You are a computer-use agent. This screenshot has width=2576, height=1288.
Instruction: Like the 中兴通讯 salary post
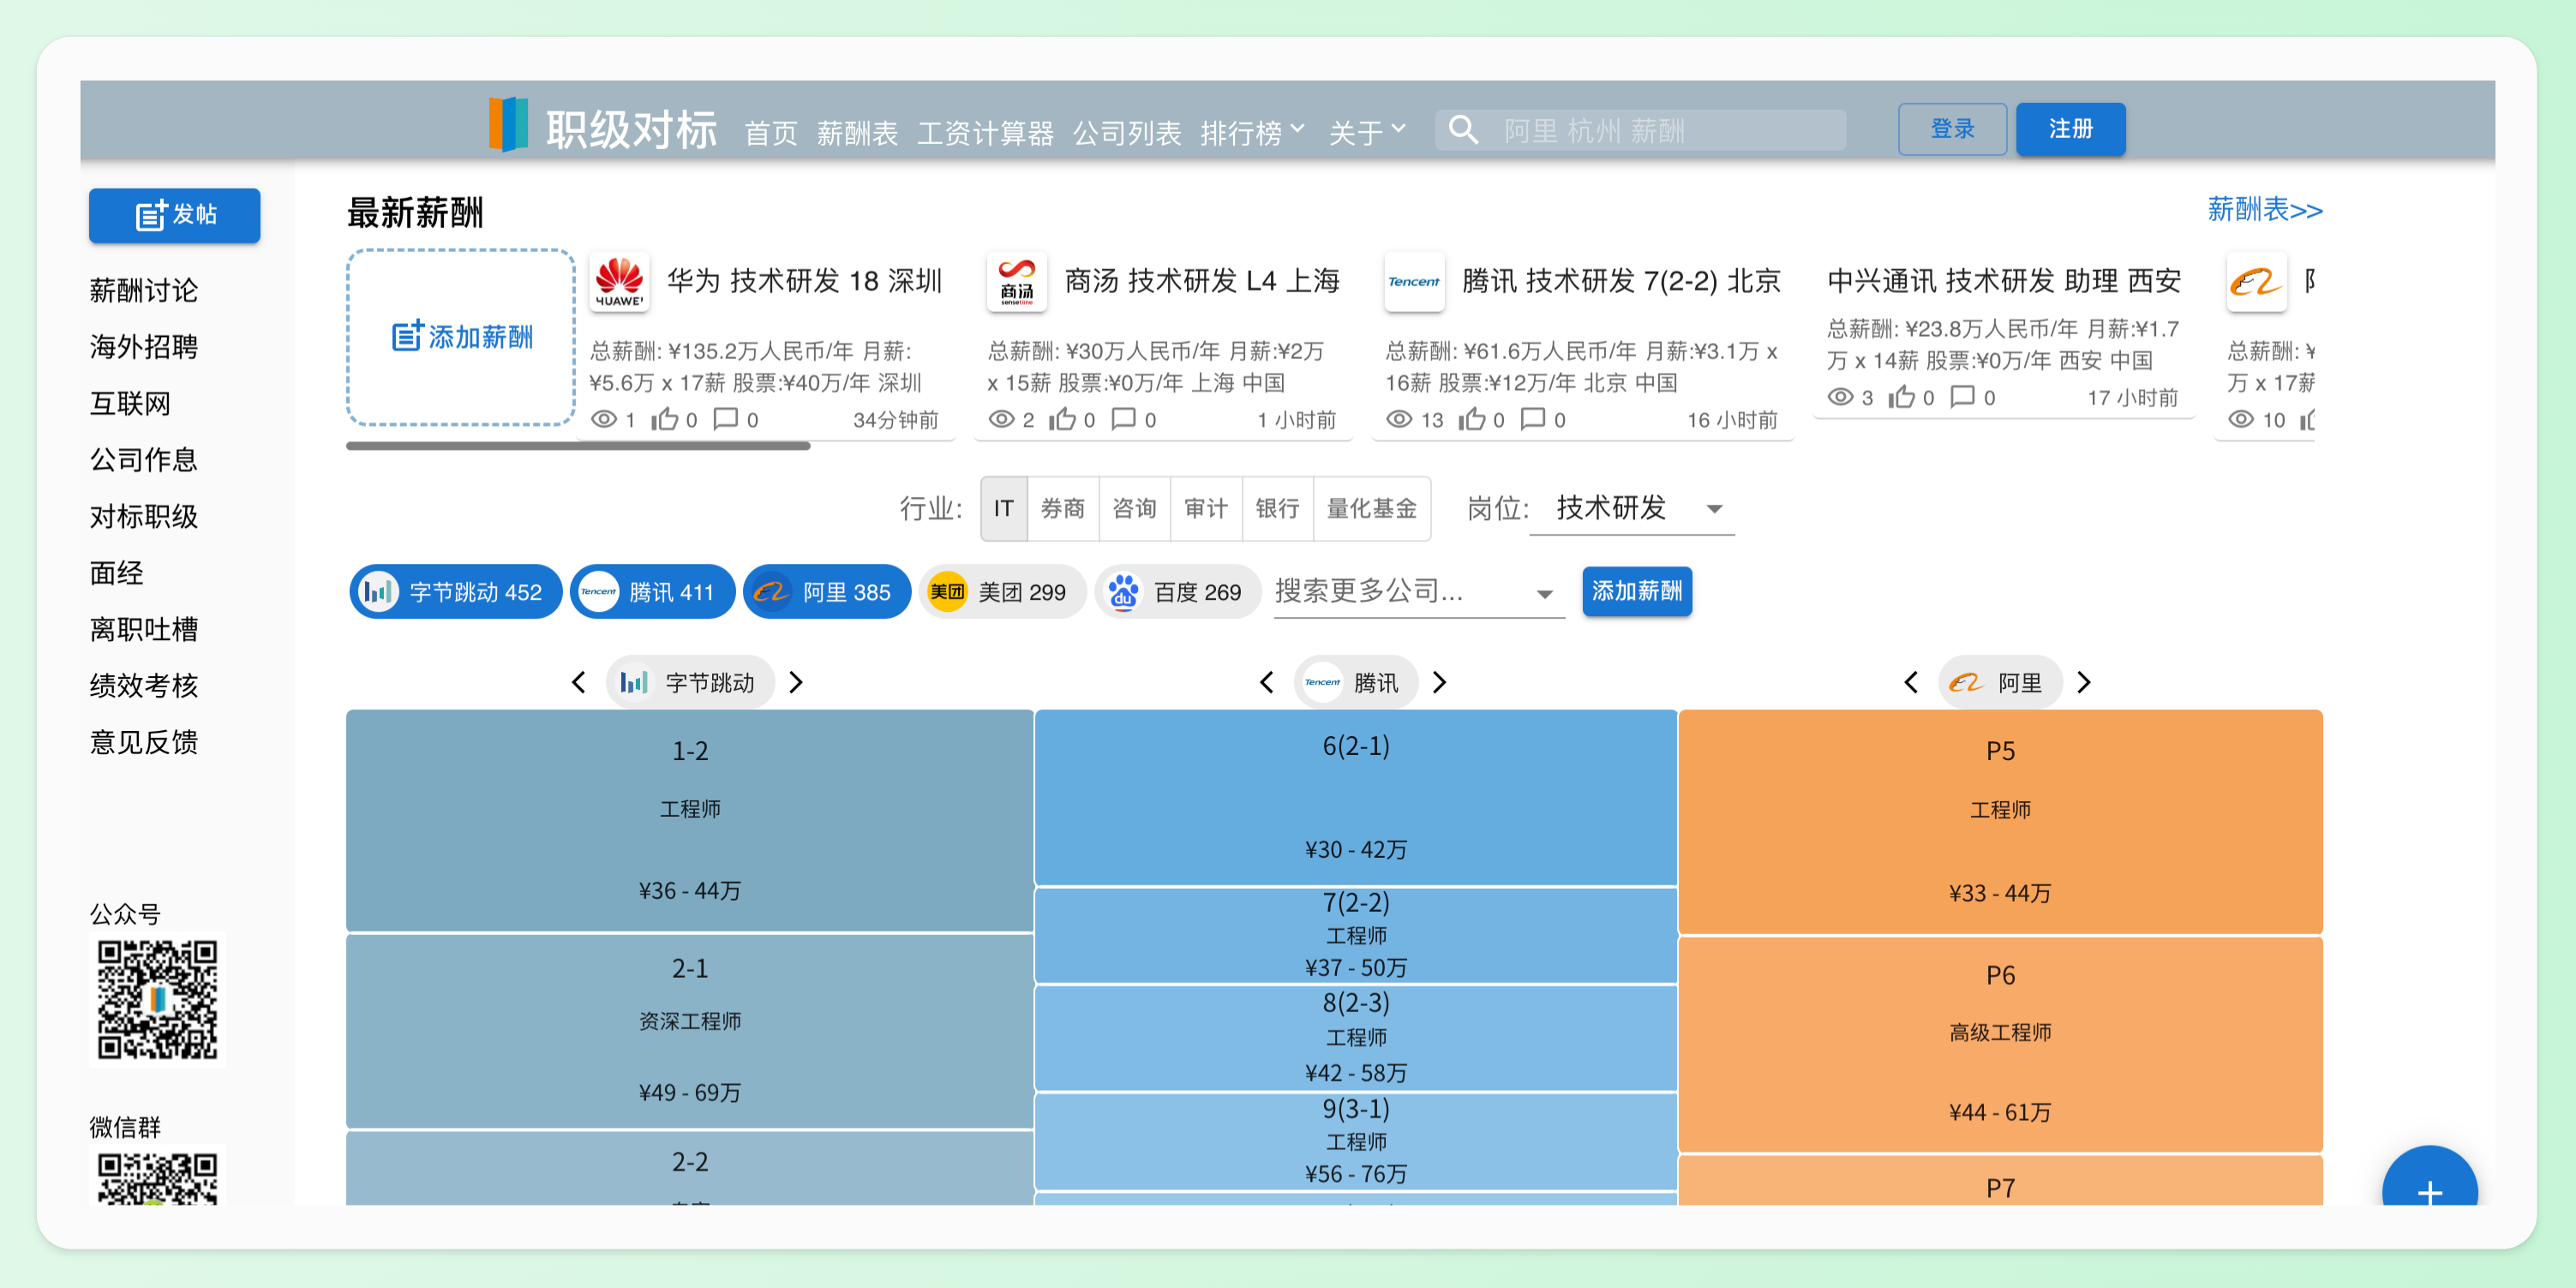click(x=1901, y=397)
